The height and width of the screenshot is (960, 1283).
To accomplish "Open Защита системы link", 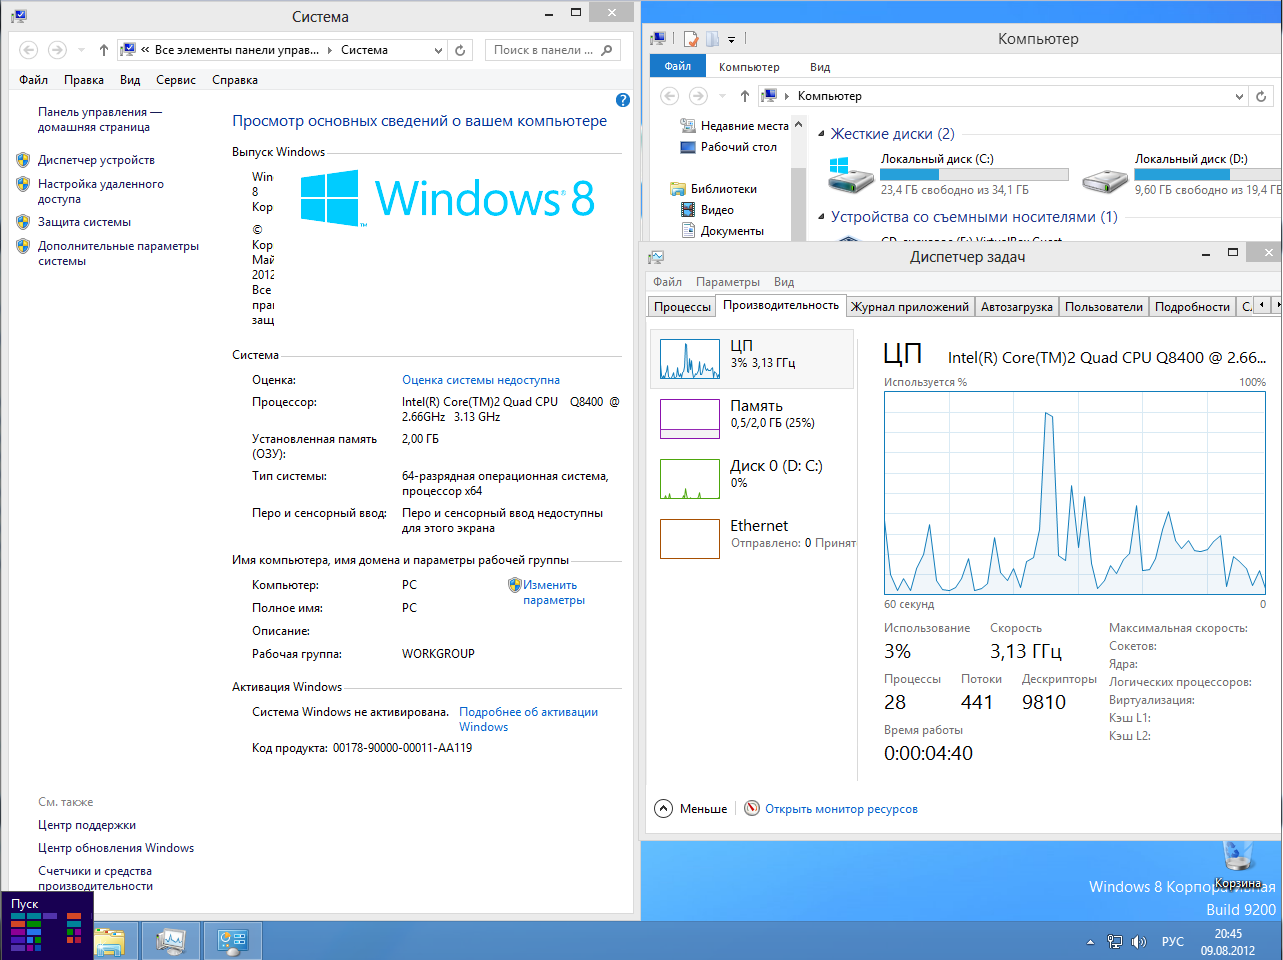I will (84, 222).
